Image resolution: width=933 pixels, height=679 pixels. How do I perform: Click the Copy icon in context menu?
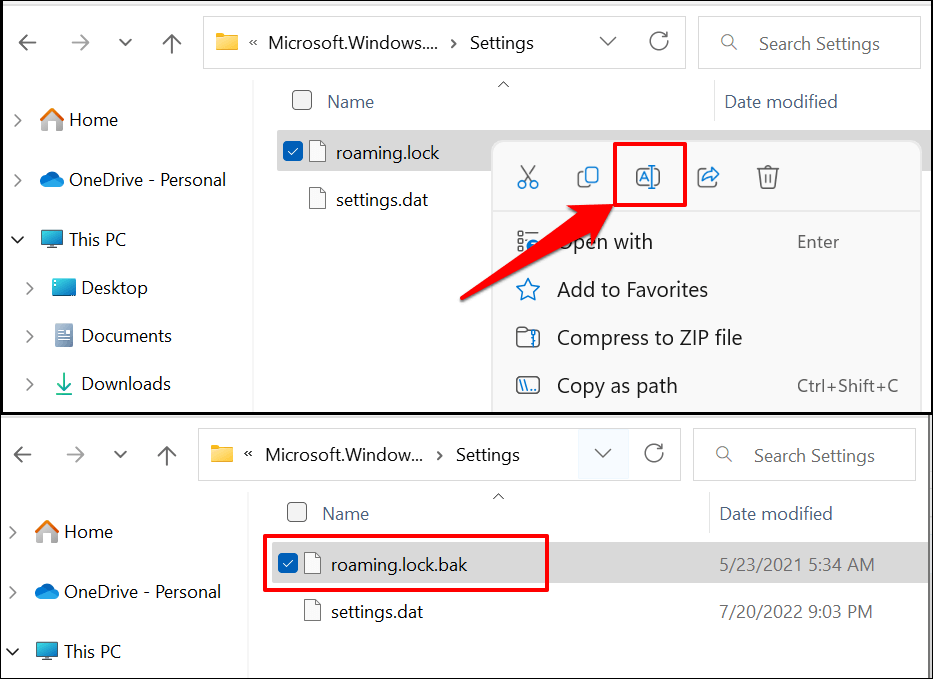point(588,177)
